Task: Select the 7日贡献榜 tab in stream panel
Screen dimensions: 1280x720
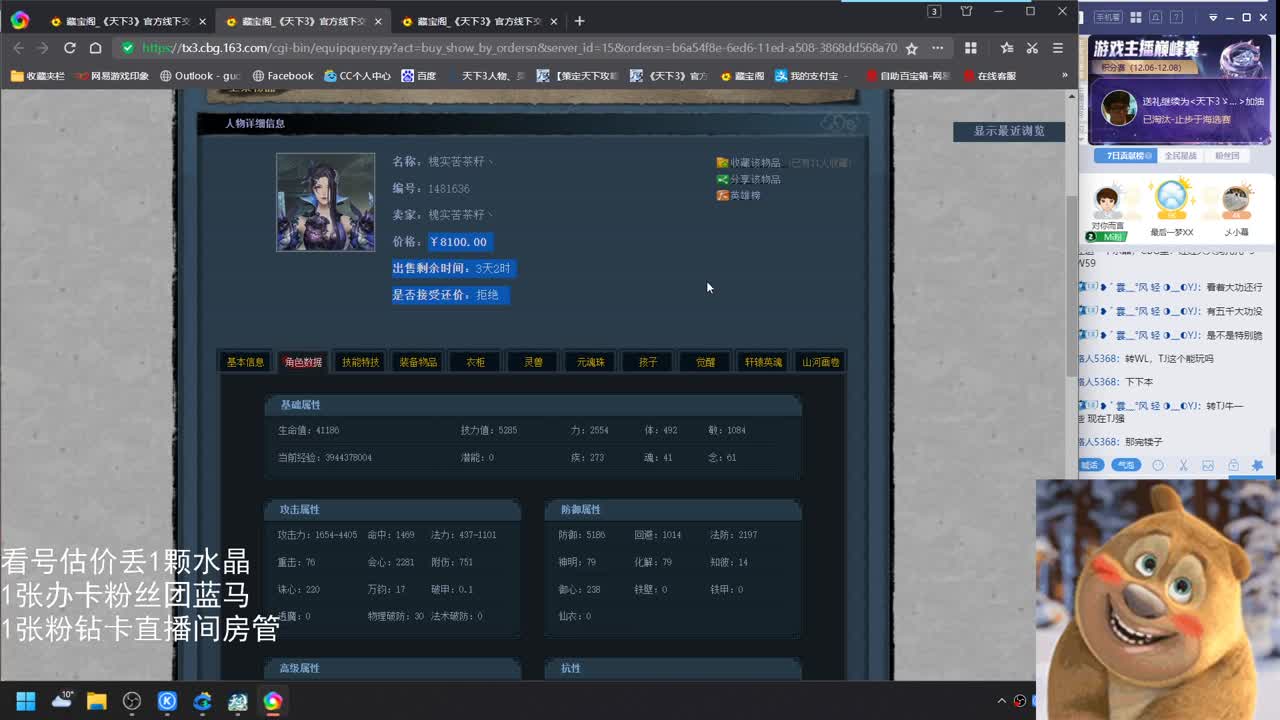Action: point(1124,156)
